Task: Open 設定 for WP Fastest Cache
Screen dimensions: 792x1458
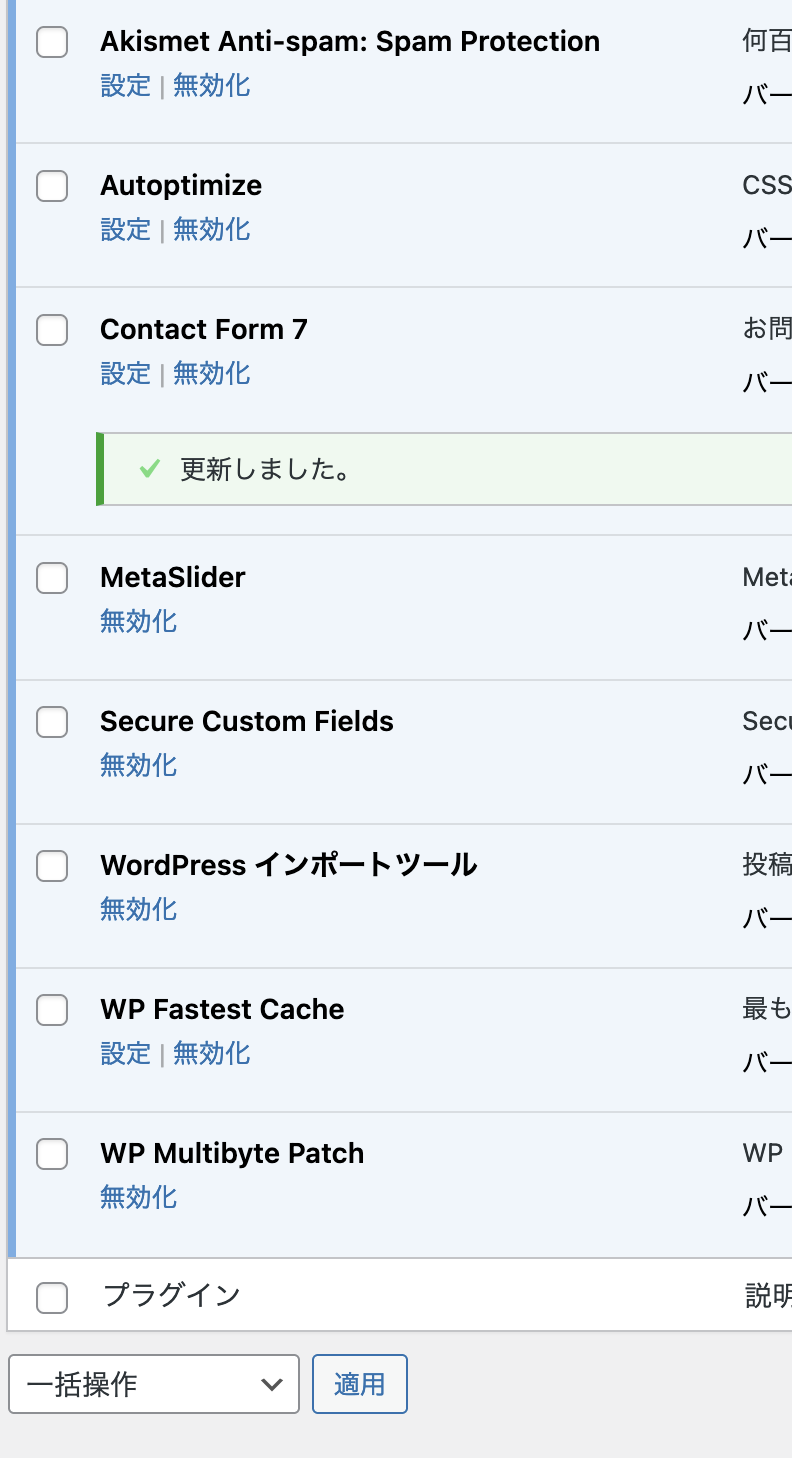Action: pos(125,1054)
